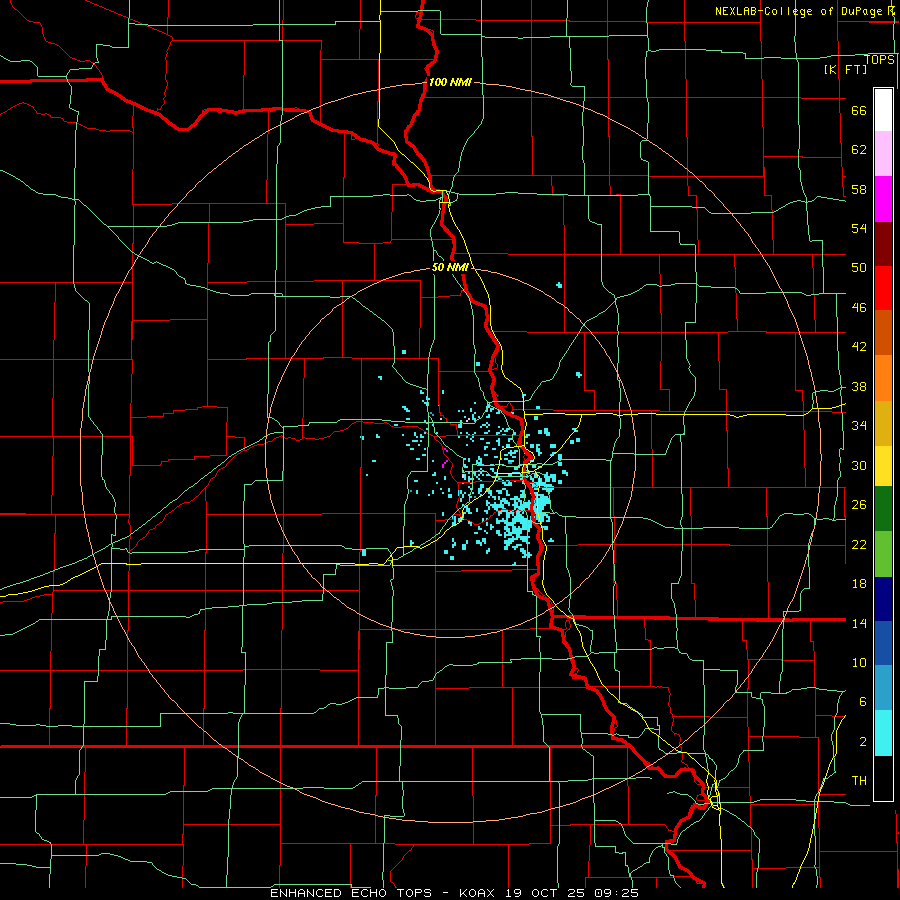Click the '50' legend value
The image size is (900, 900).
[859, 267]
